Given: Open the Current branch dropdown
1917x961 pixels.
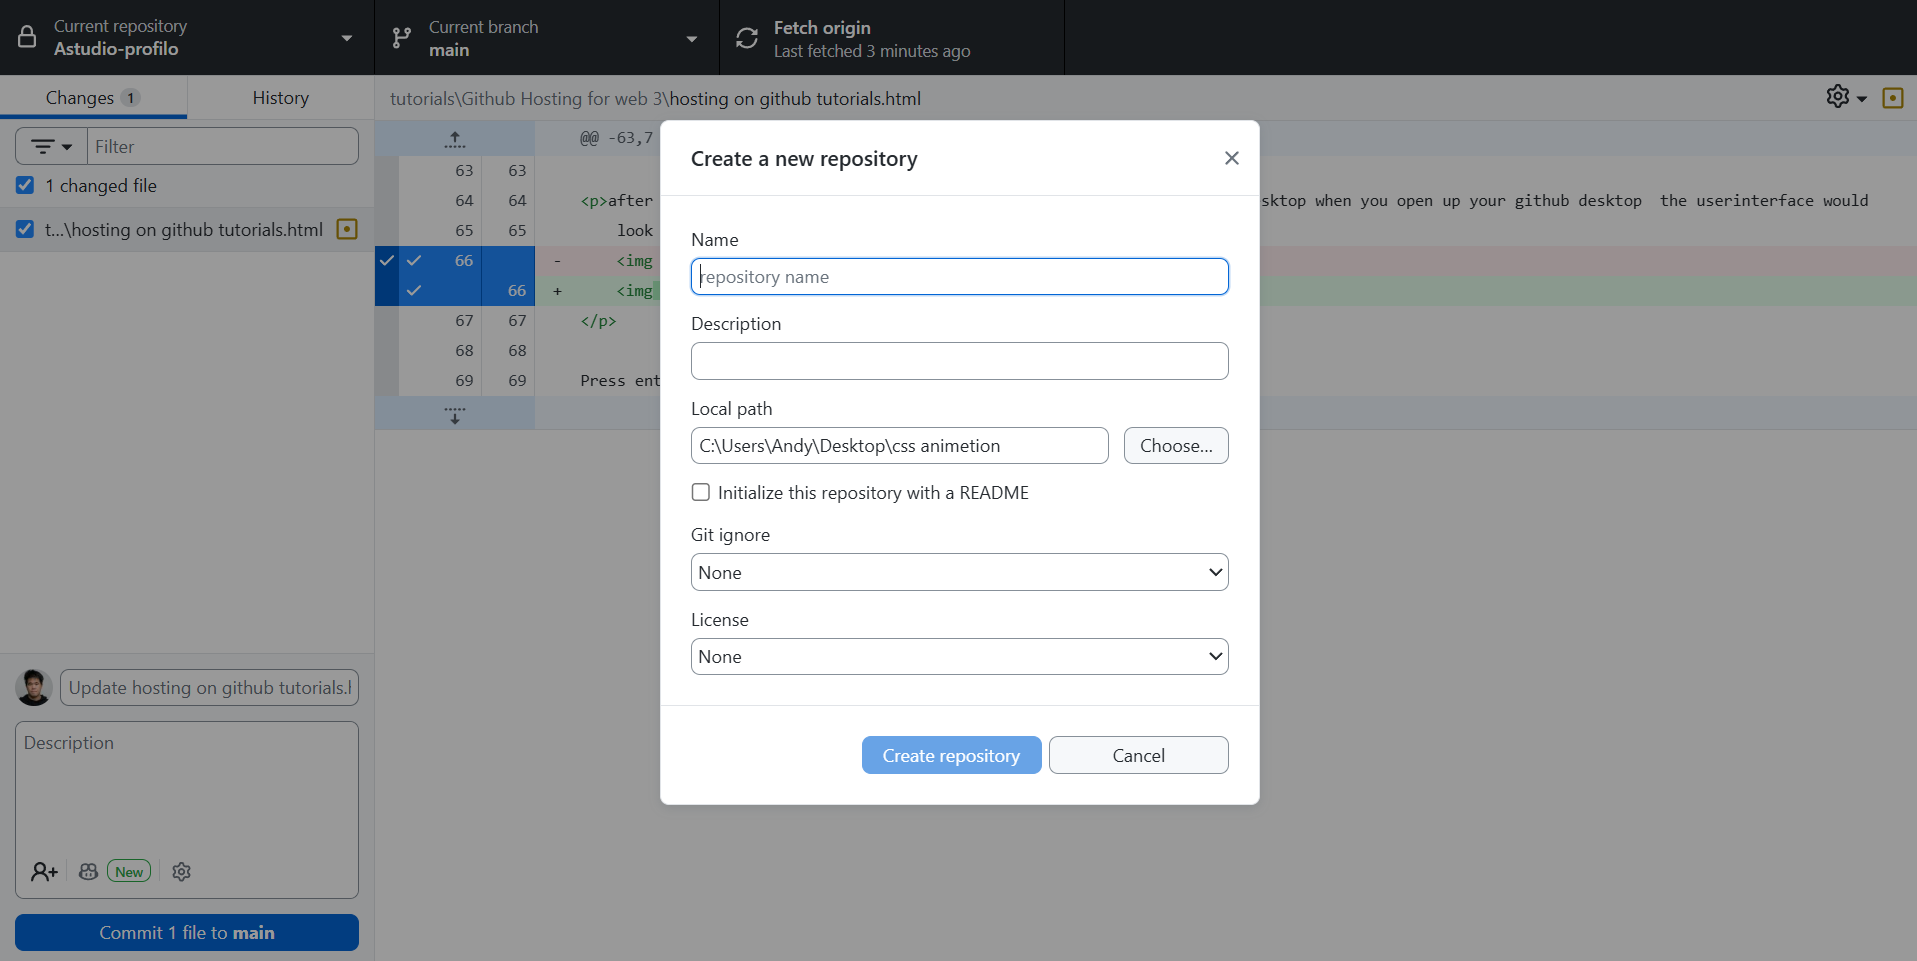Looking at the screenshot, I should pos(547,38).
